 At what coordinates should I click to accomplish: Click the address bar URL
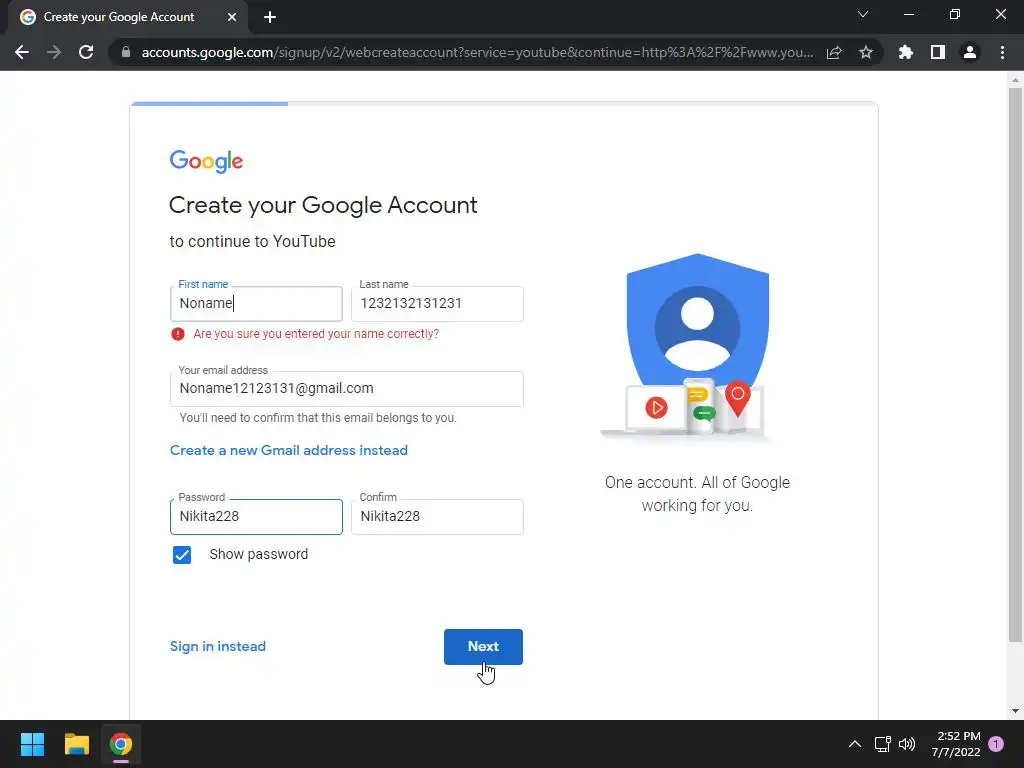(477, 52)
